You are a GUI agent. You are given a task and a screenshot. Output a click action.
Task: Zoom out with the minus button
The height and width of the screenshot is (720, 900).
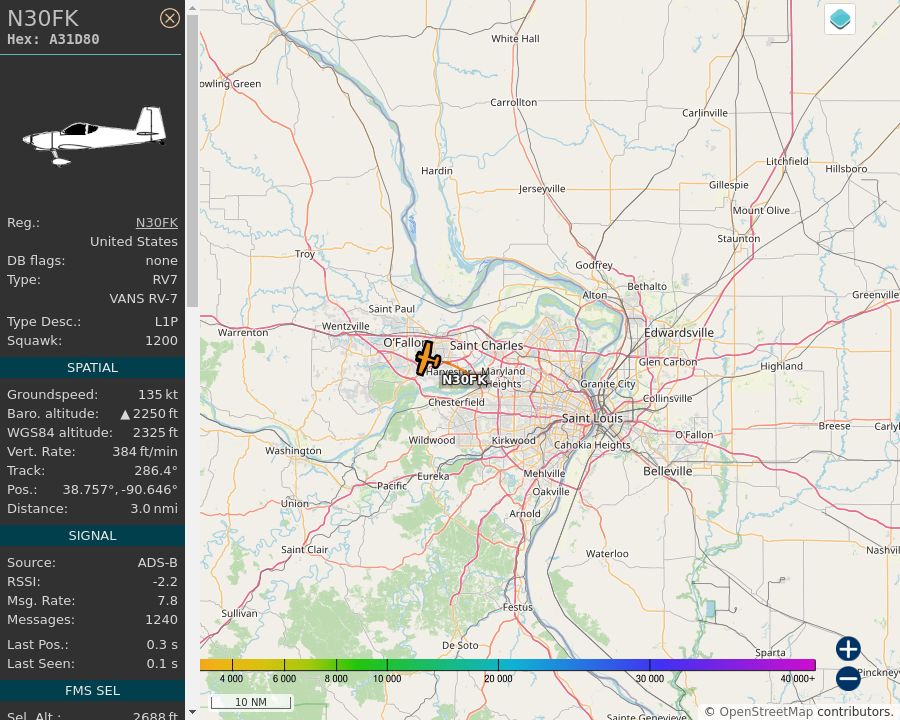click(848, 678)
